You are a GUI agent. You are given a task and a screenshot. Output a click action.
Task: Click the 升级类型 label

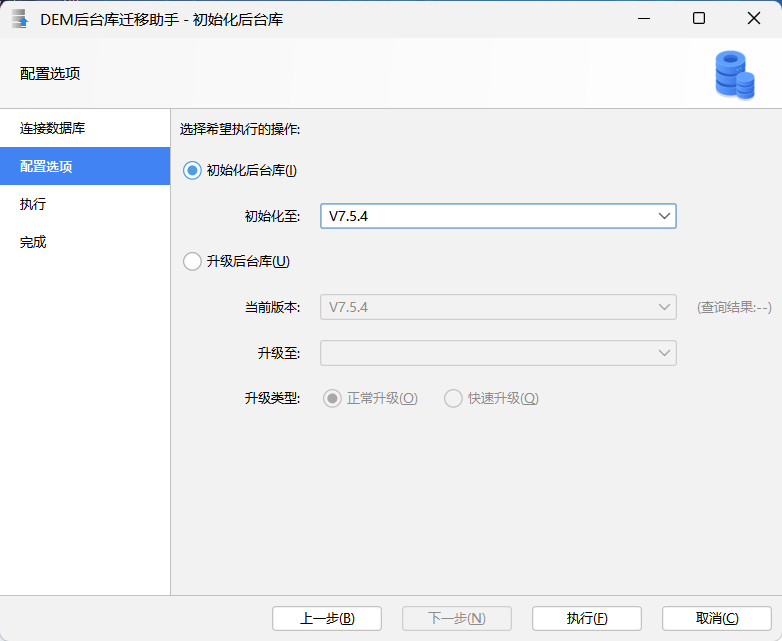[x=272, y=399]
